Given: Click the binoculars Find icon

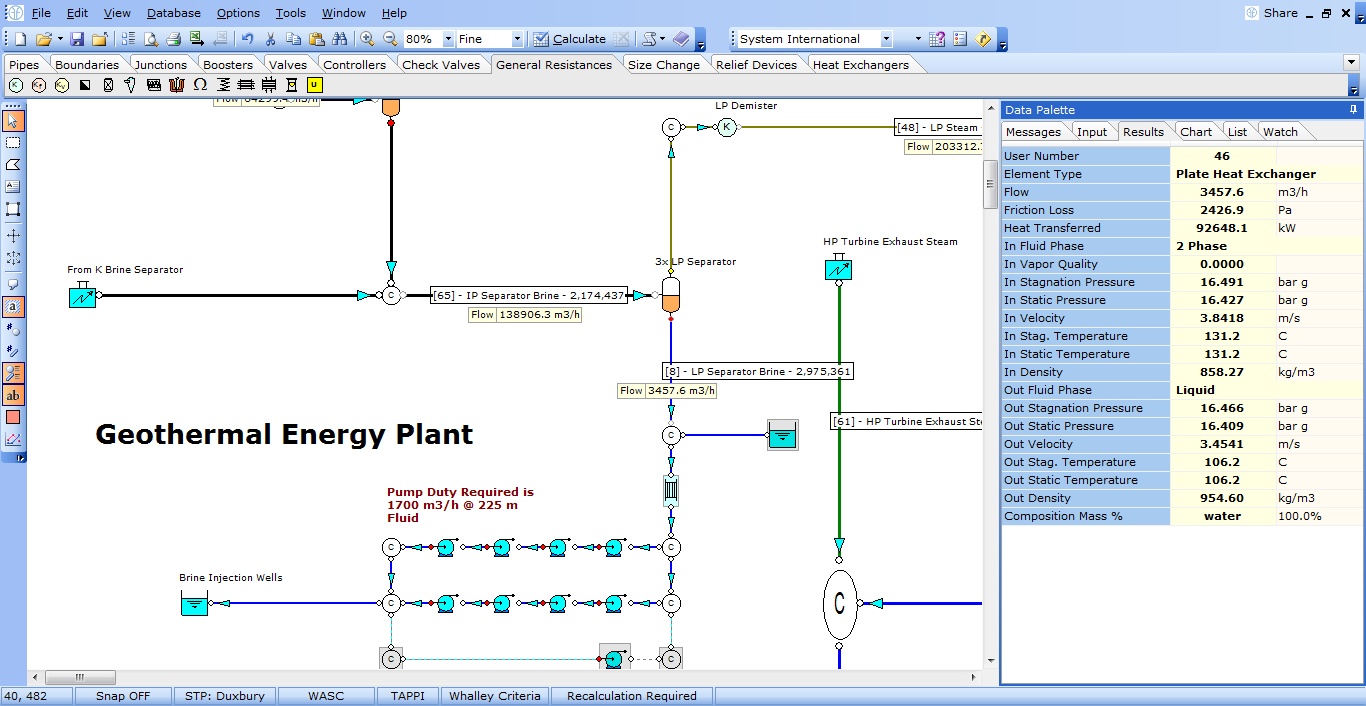Looking at the screenshot, I should (340, 39).
